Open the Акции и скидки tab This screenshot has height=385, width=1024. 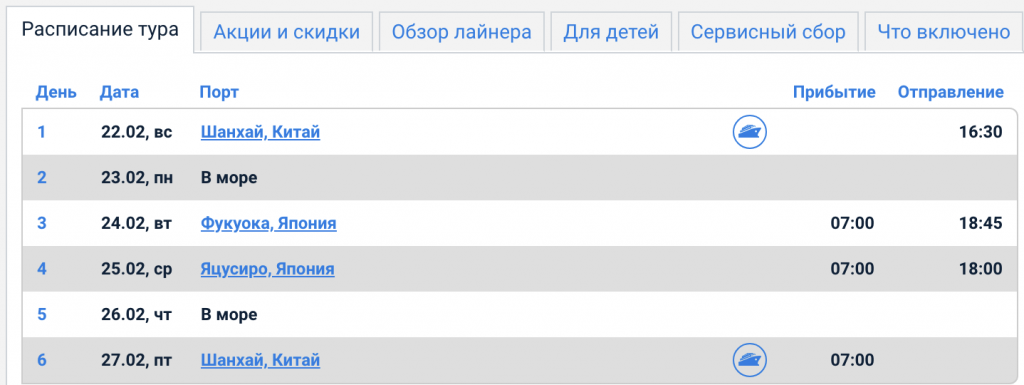point(287,31)
